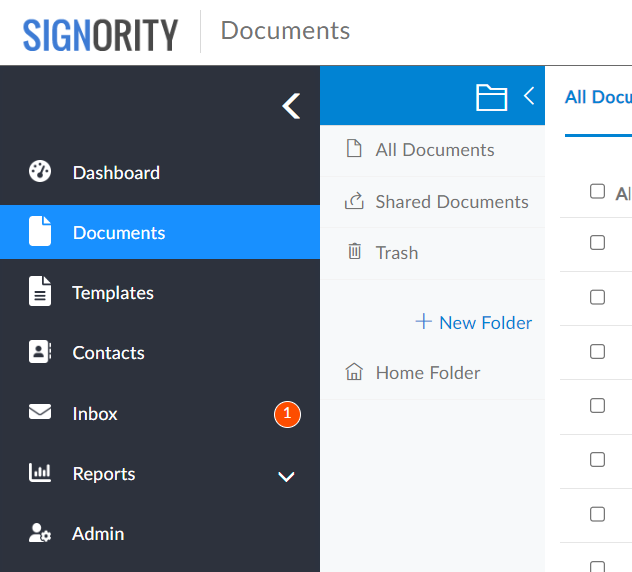Click the Dashboard gauge icon

(x=40, y=172)
